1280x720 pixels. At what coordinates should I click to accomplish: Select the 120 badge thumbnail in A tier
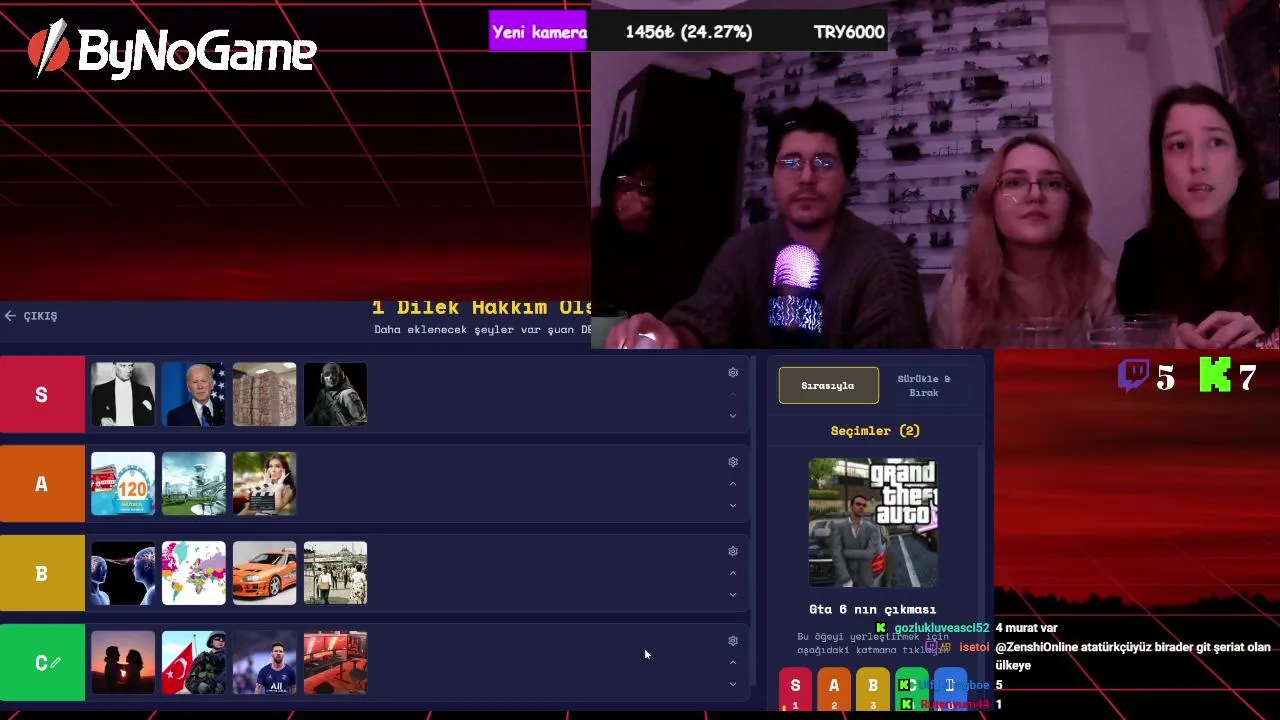(123, 484)
